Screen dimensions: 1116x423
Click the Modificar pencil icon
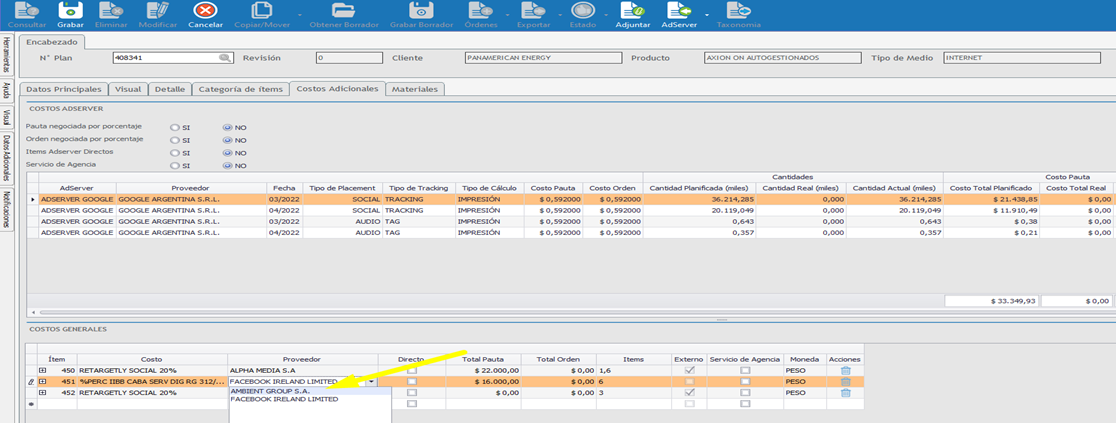tap(158, 11)
